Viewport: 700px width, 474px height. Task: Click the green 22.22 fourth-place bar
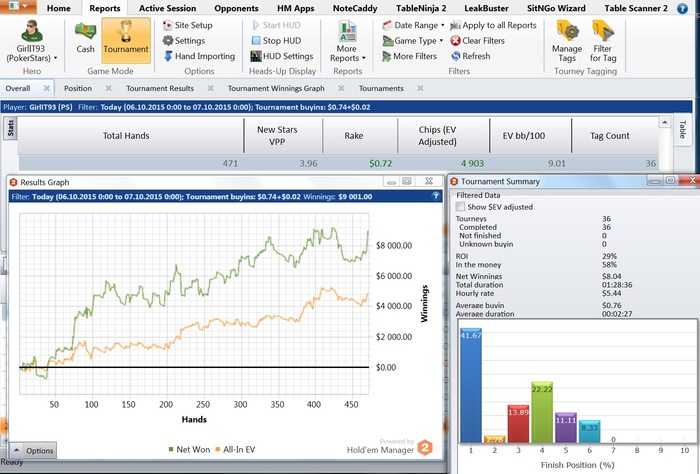click(x=542, y=412)
